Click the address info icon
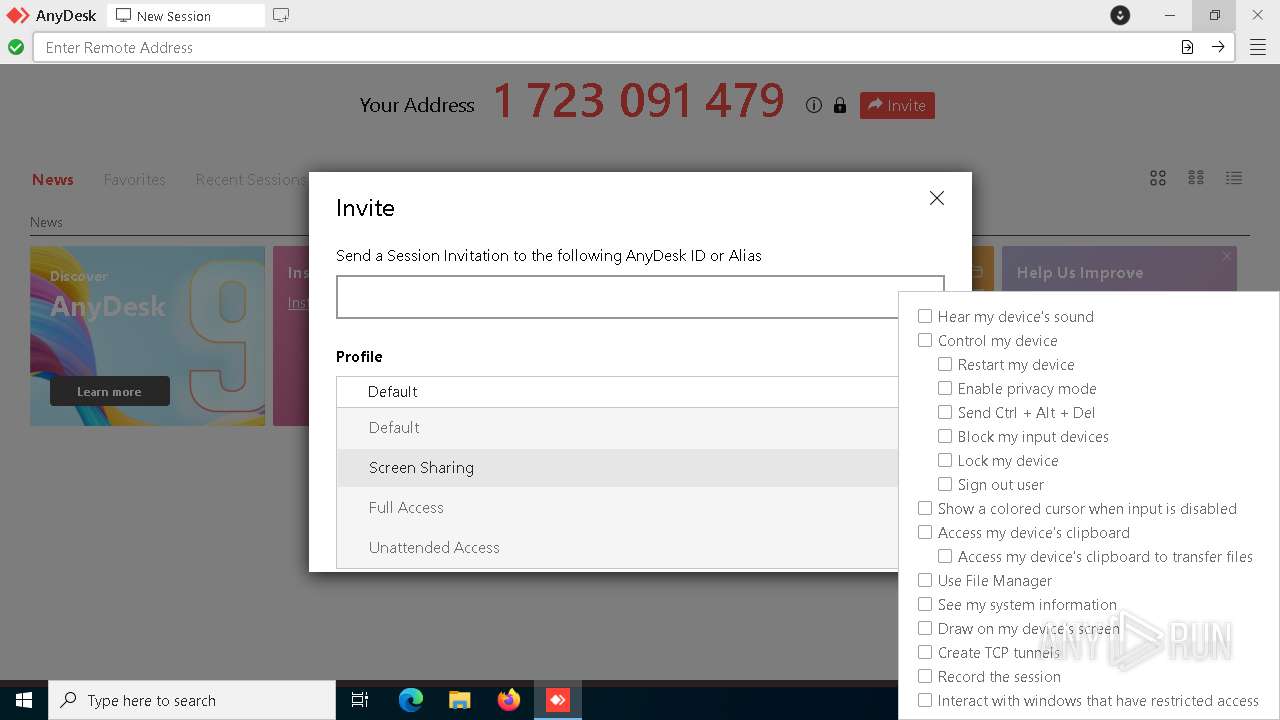 pos(814,105)
